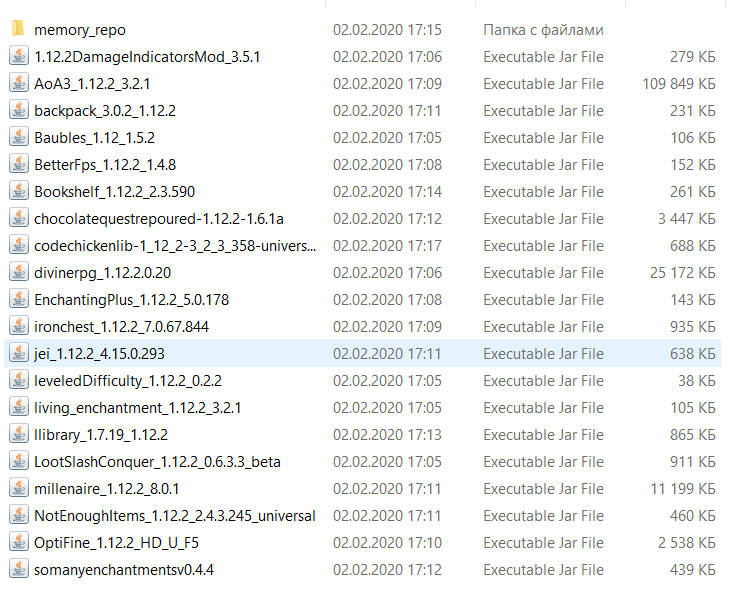Select file chocolatequestrepoured-1.12.2-1.6.1a
Screen dimensions: 750x598
tap(159, 219)
